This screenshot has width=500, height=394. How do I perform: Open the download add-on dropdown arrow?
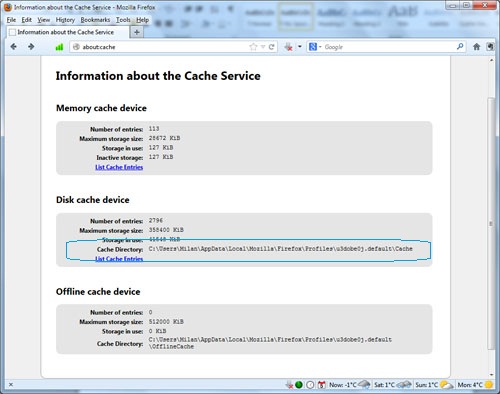[x=300, y=47]
